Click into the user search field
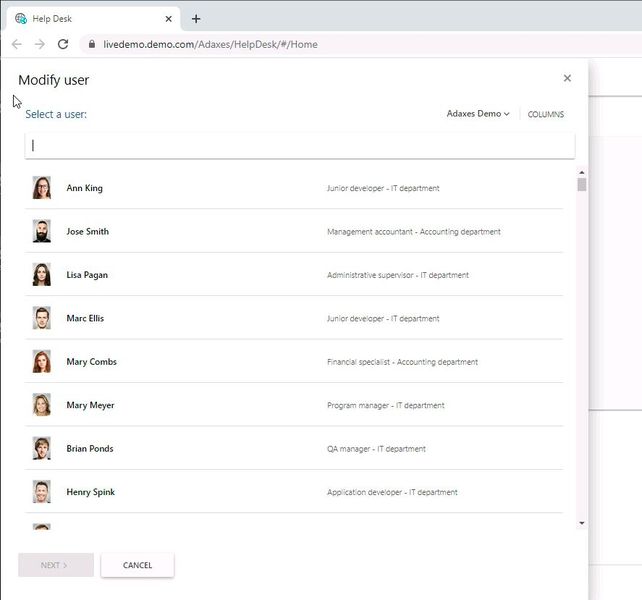The image size is (642, 600). tap(300, 145)
